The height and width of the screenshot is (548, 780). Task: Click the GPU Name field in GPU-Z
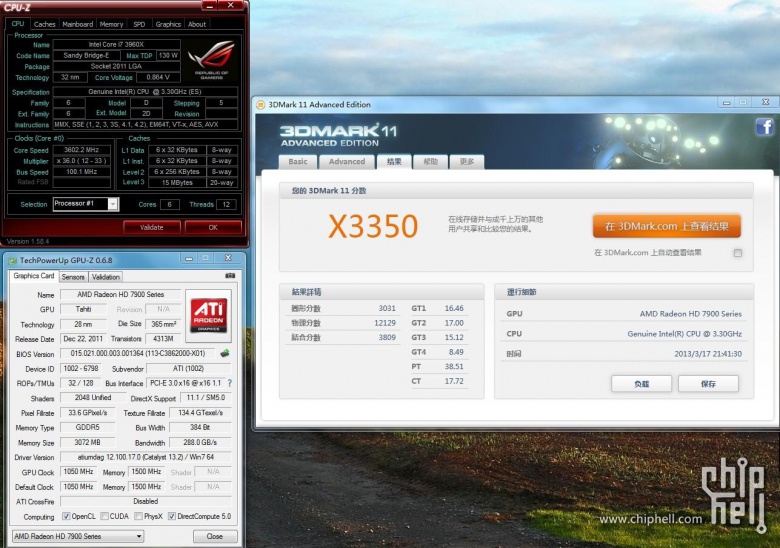click(x=120, y=294)
